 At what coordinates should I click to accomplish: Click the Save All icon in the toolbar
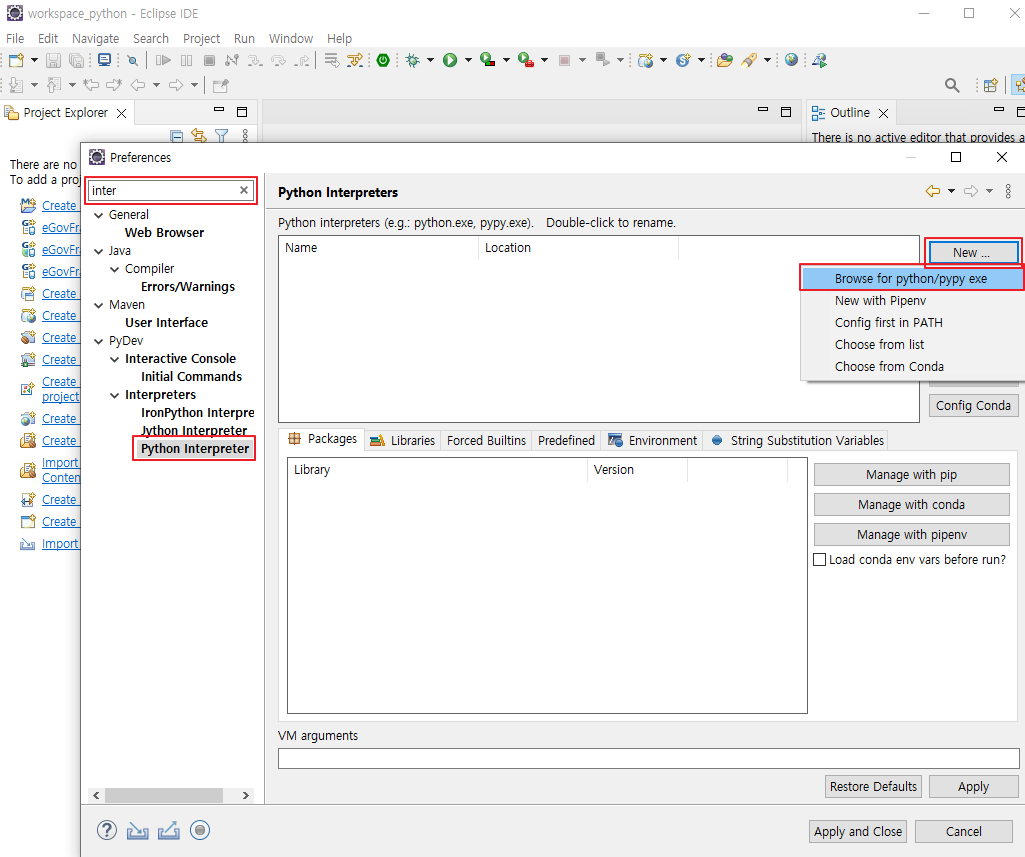[76, 60]
